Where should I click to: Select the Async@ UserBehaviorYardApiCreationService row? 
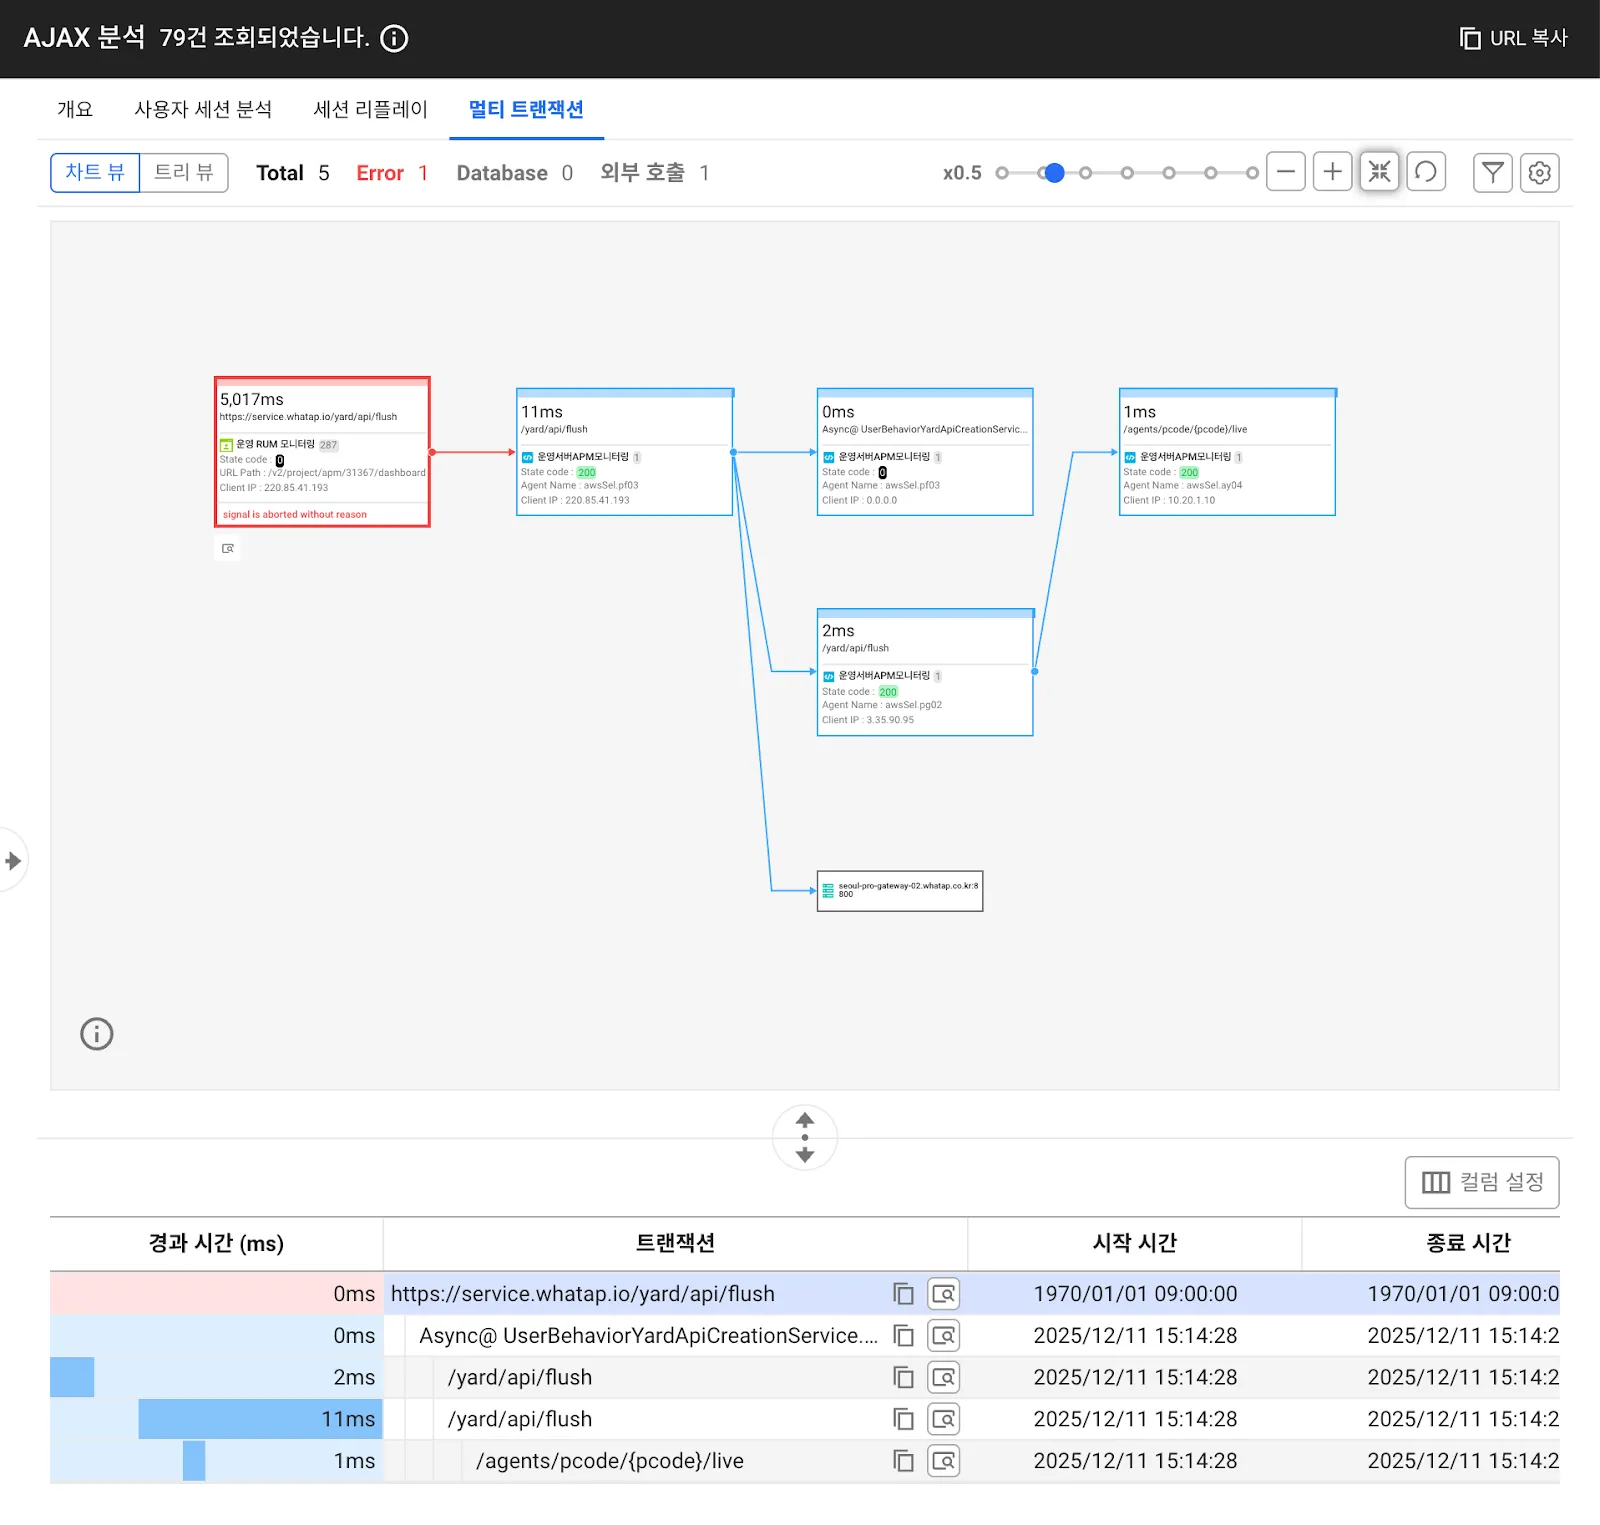coord(805,1335)
